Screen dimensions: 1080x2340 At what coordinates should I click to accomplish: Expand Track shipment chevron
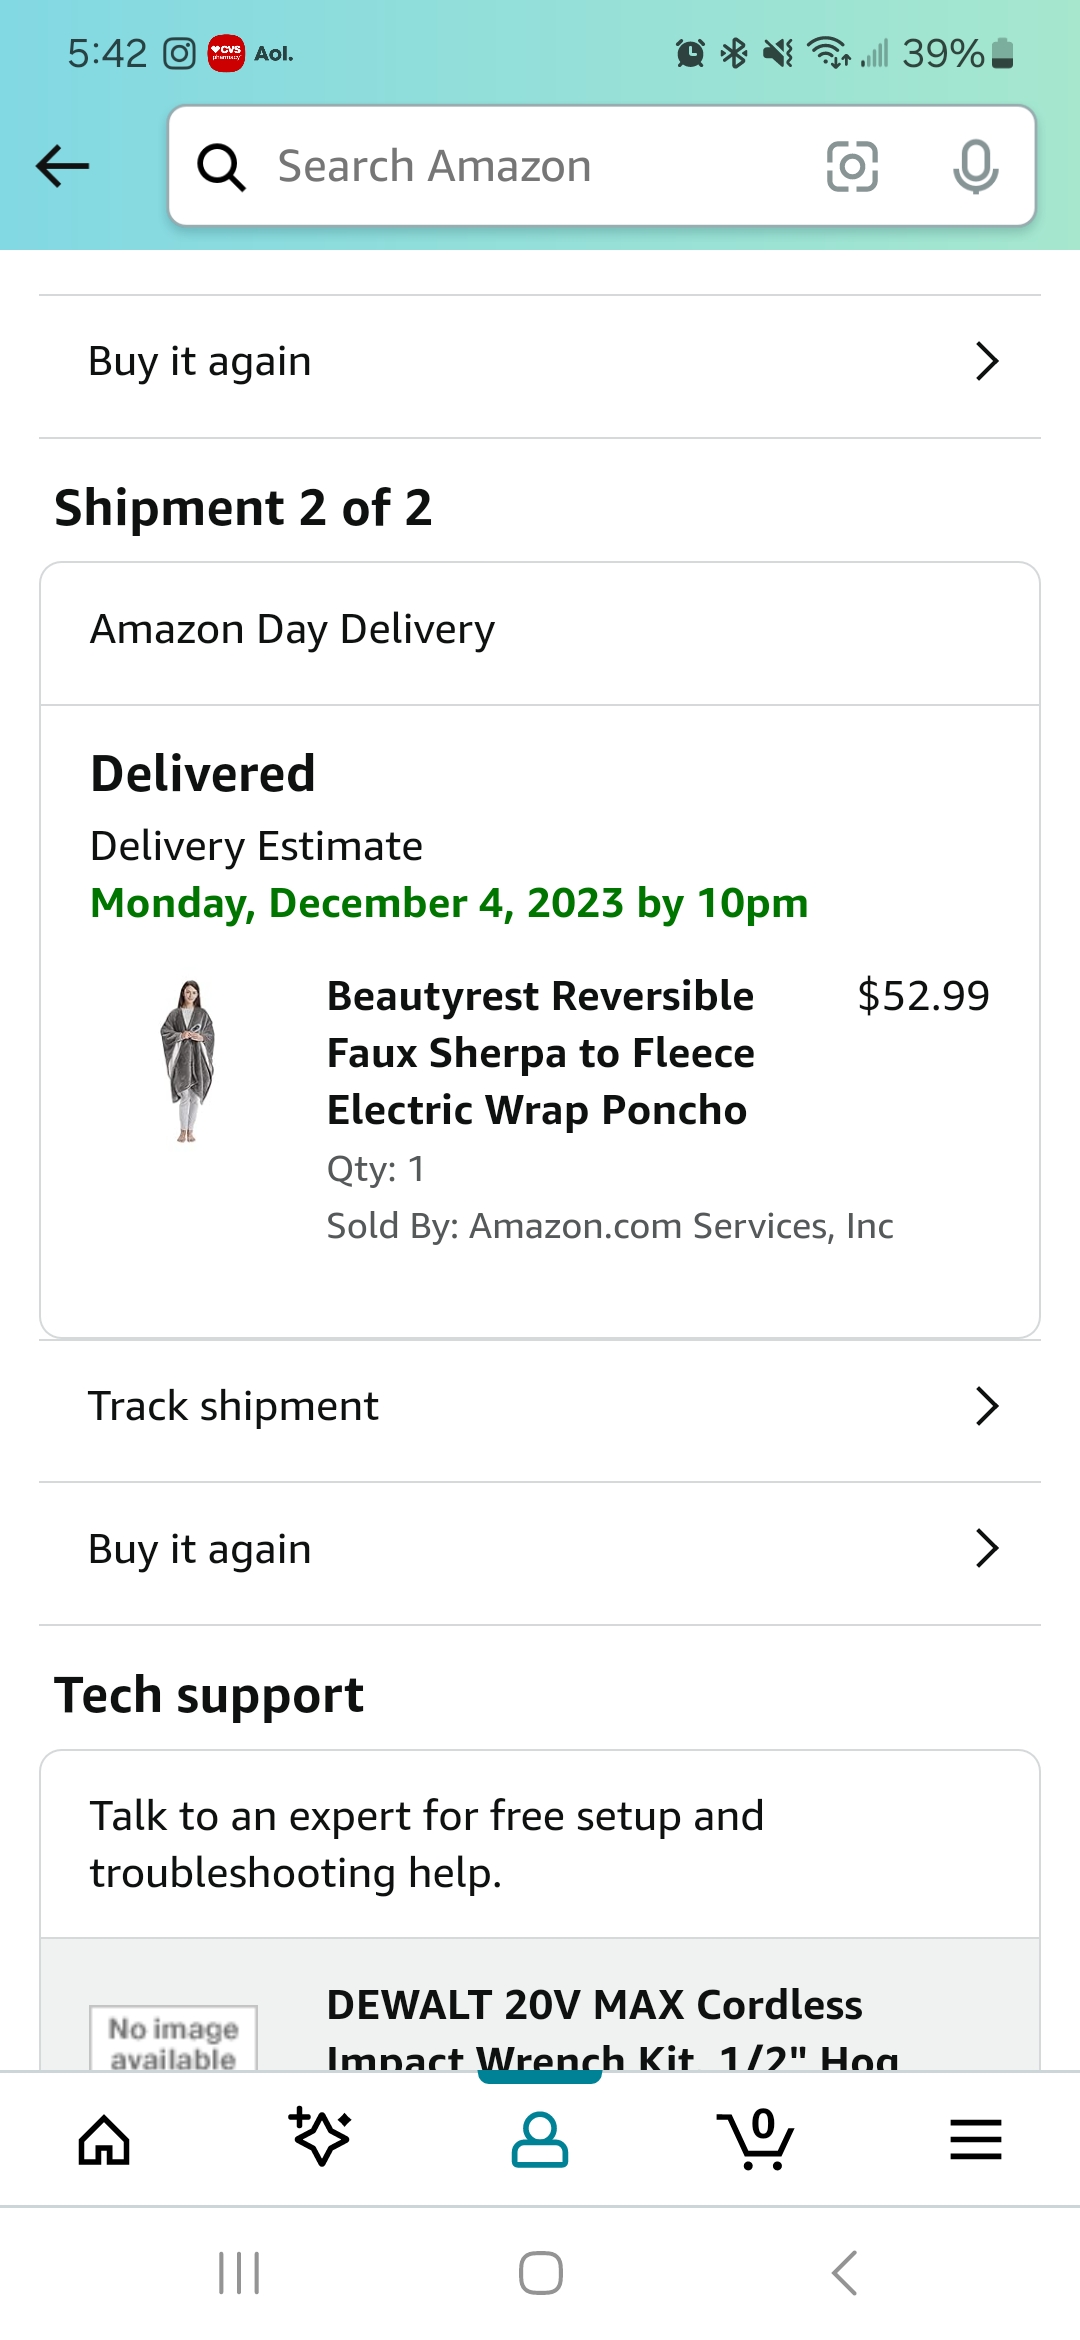tap(987, 1406)
